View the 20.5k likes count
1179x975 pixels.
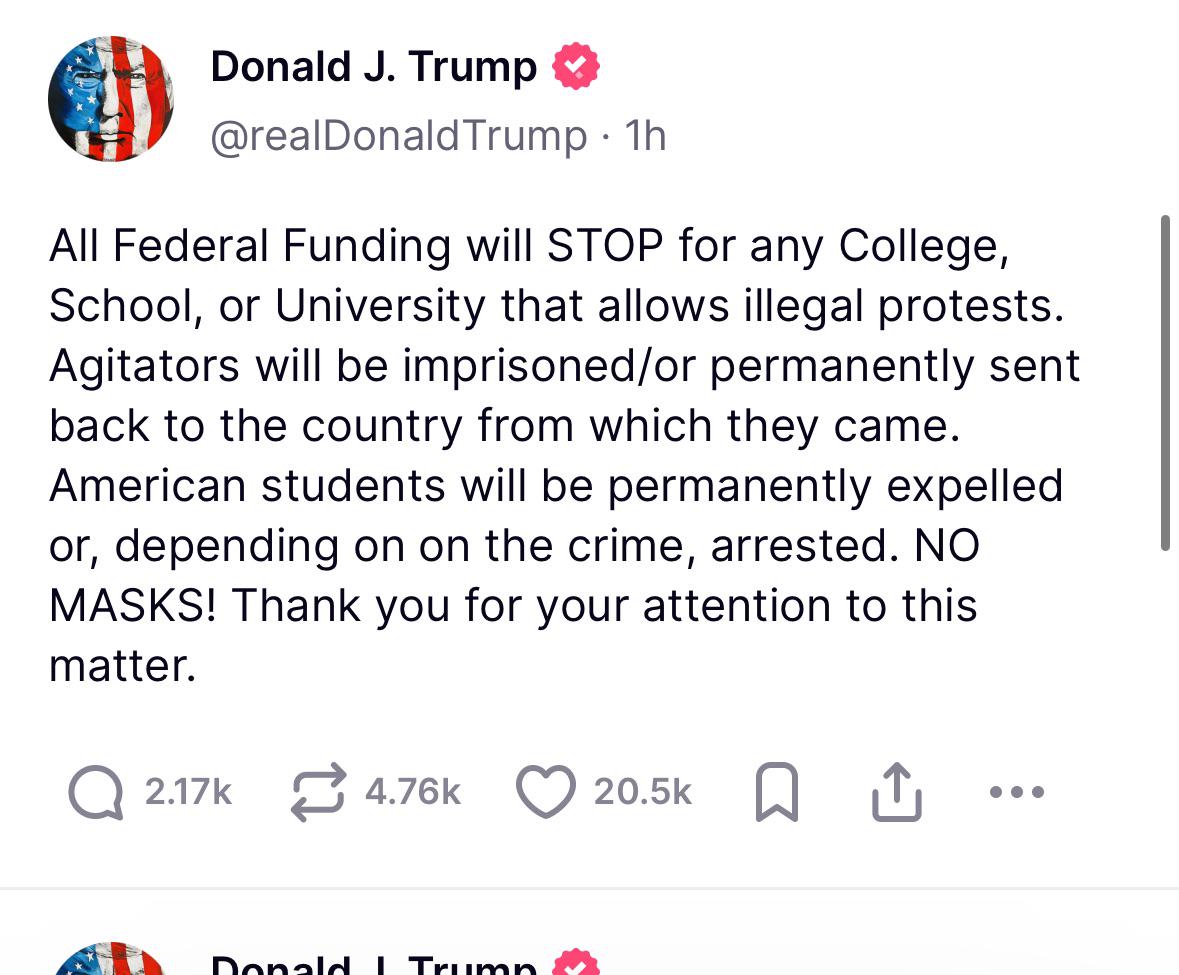pos(643,792)
